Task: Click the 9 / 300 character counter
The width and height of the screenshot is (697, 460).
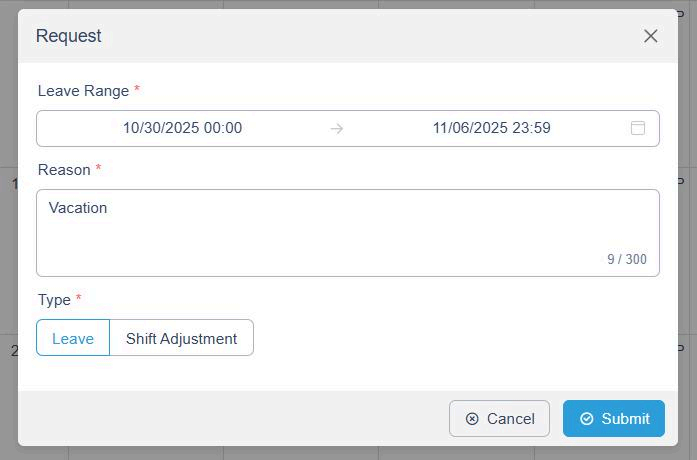Action: pyautogui.click(x=626, y=259)
